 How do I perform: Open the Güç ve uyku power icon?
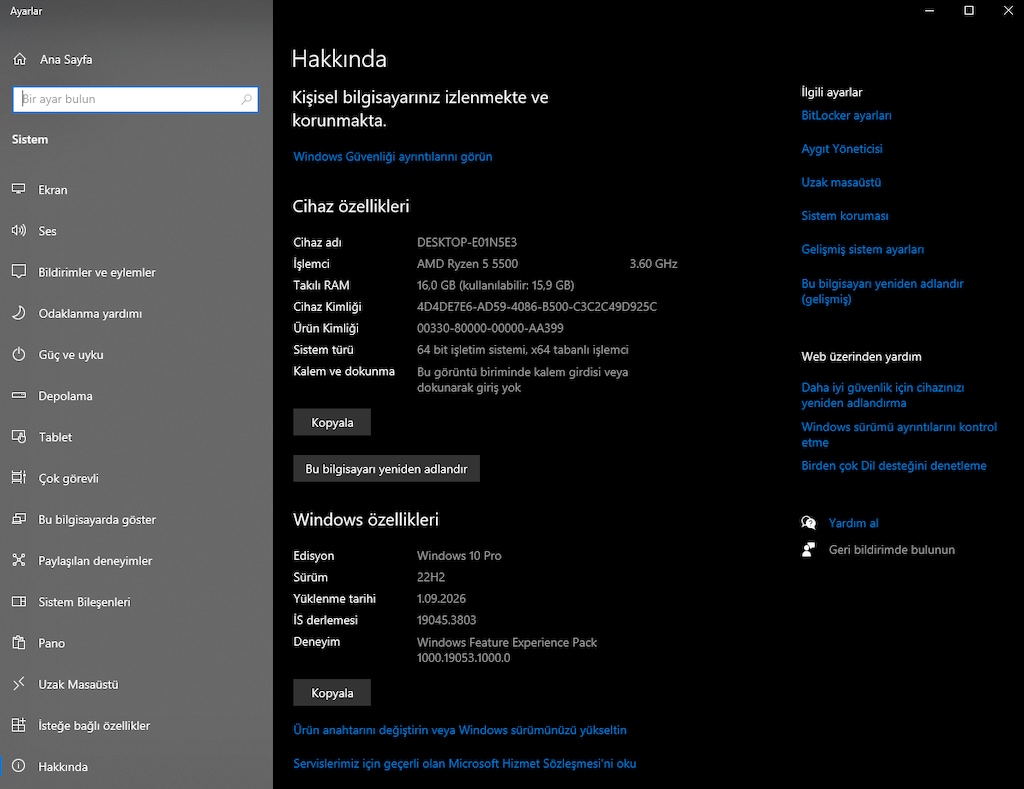19,354
